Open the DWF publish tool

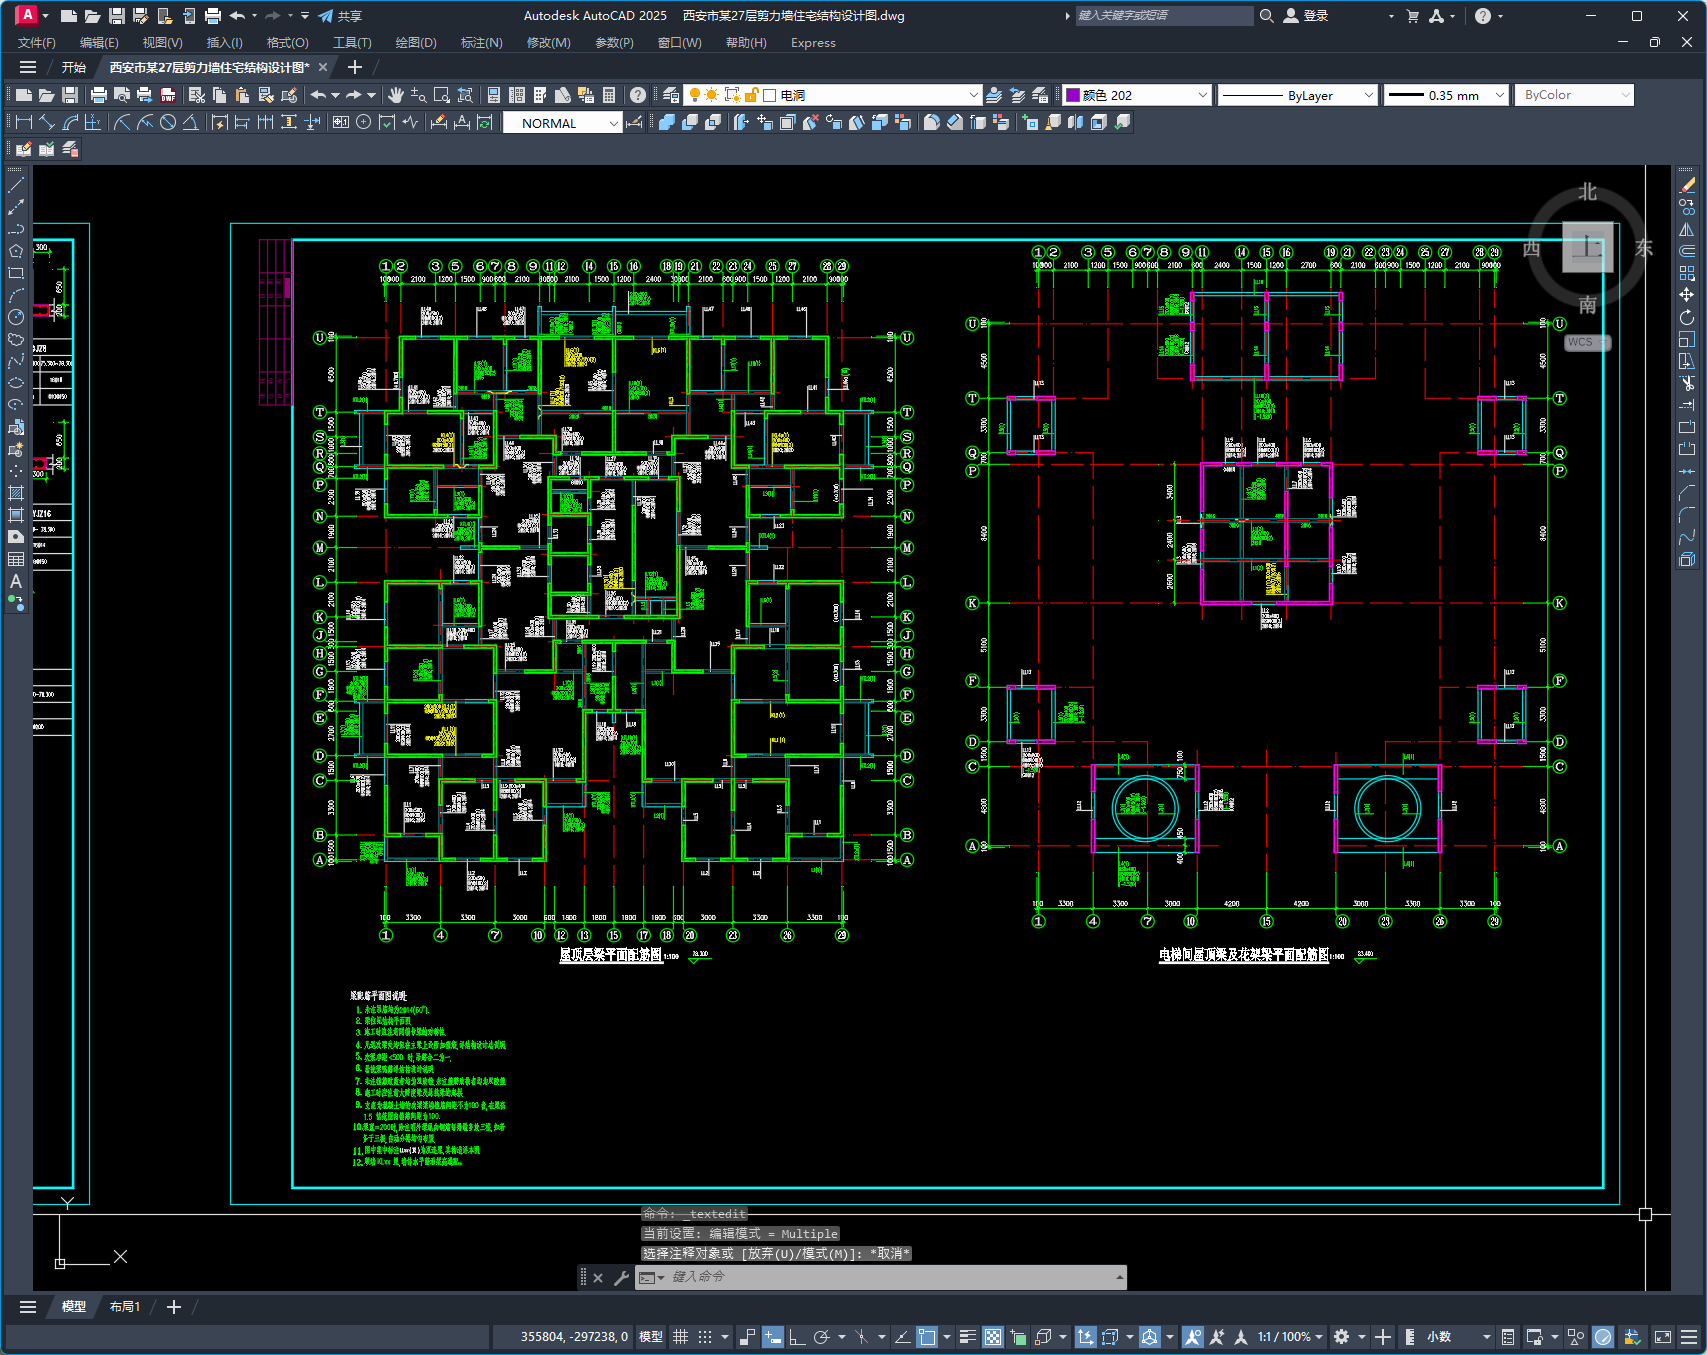pyautogui.click(x=168, y=95)
